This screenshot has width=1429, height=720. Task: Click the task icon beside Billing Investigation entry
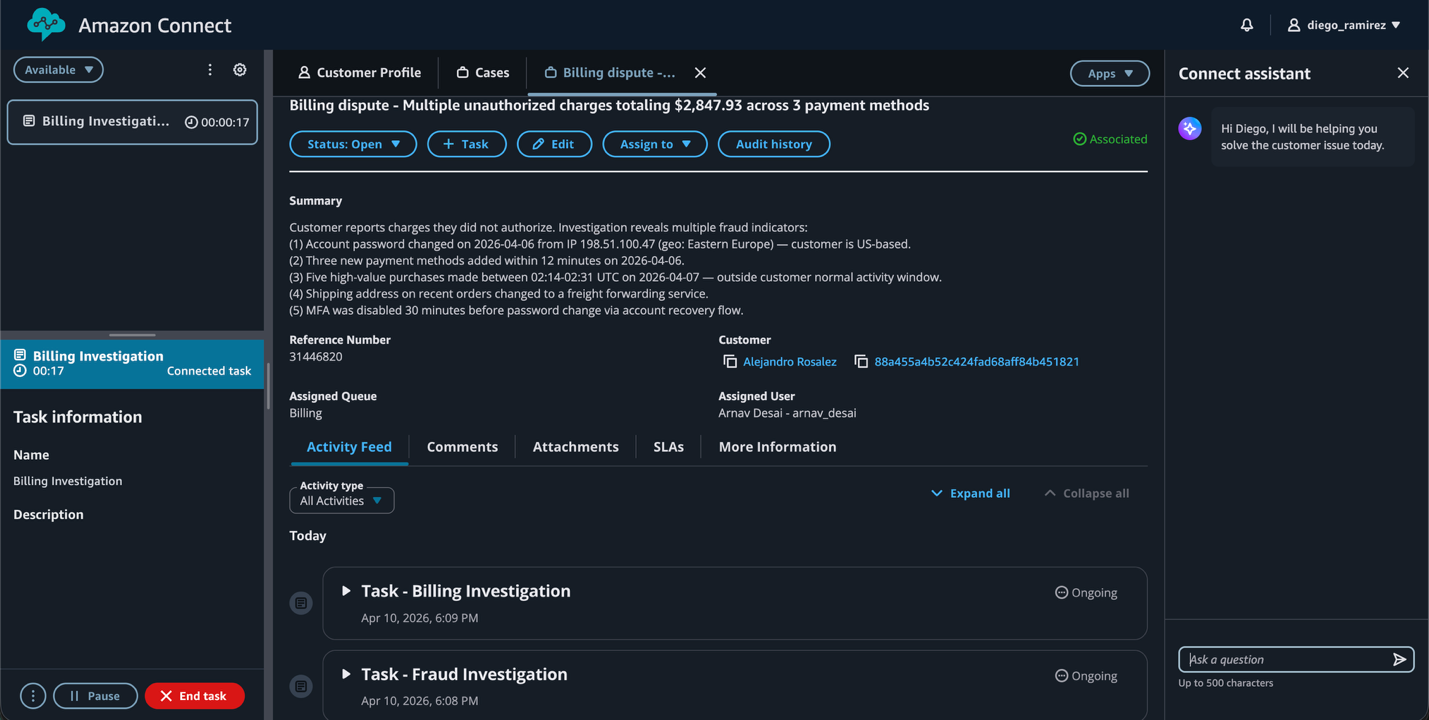[301, 603]
